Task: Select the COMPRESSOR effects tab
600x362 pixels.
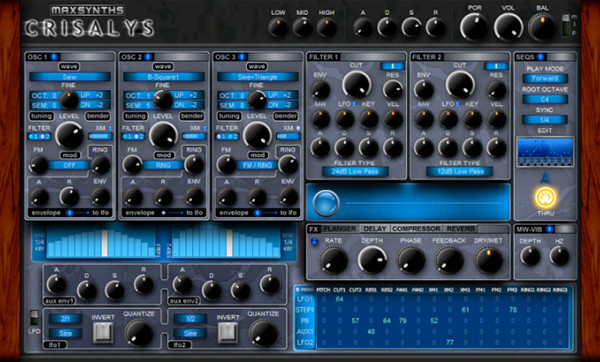Action: point(416,229)
